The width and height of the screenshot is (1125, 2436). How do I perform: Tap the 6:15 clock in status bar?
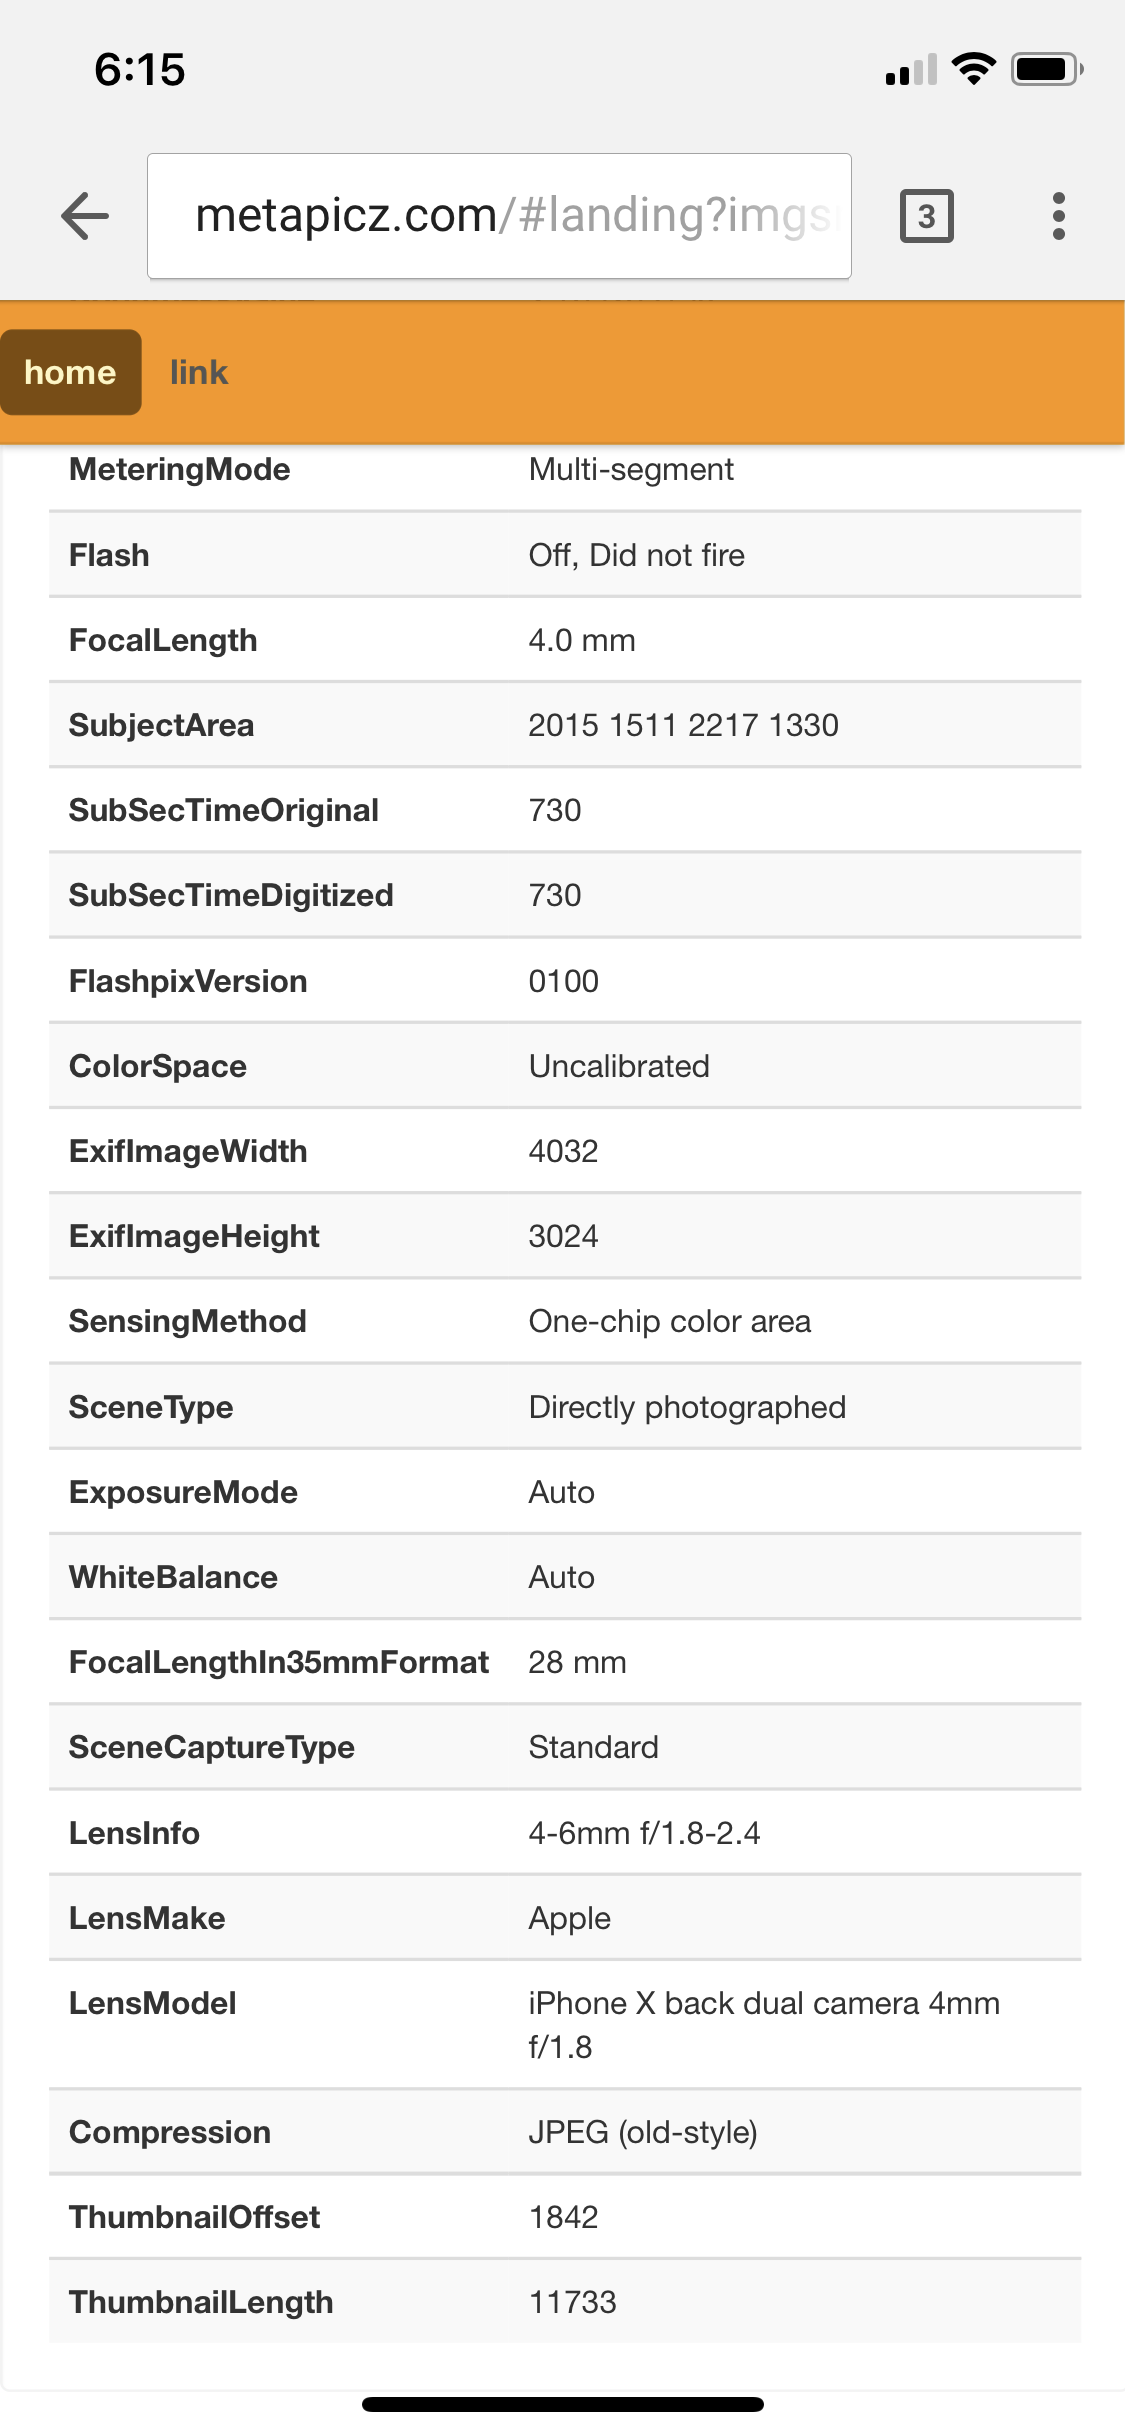[140, 70]
